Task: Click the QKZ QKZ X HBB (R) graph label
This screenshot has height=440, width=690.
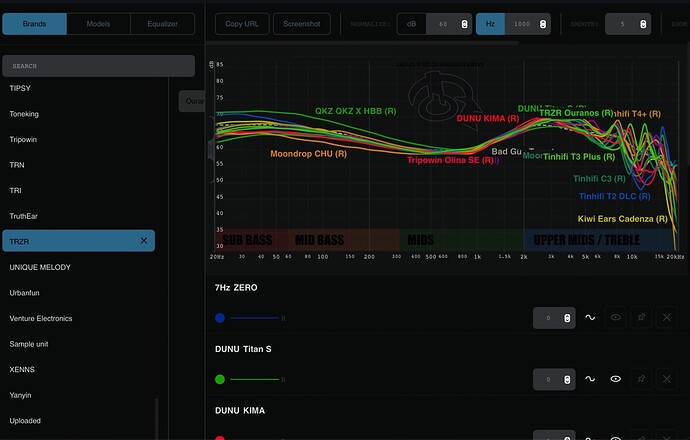Action: (356, 111)
